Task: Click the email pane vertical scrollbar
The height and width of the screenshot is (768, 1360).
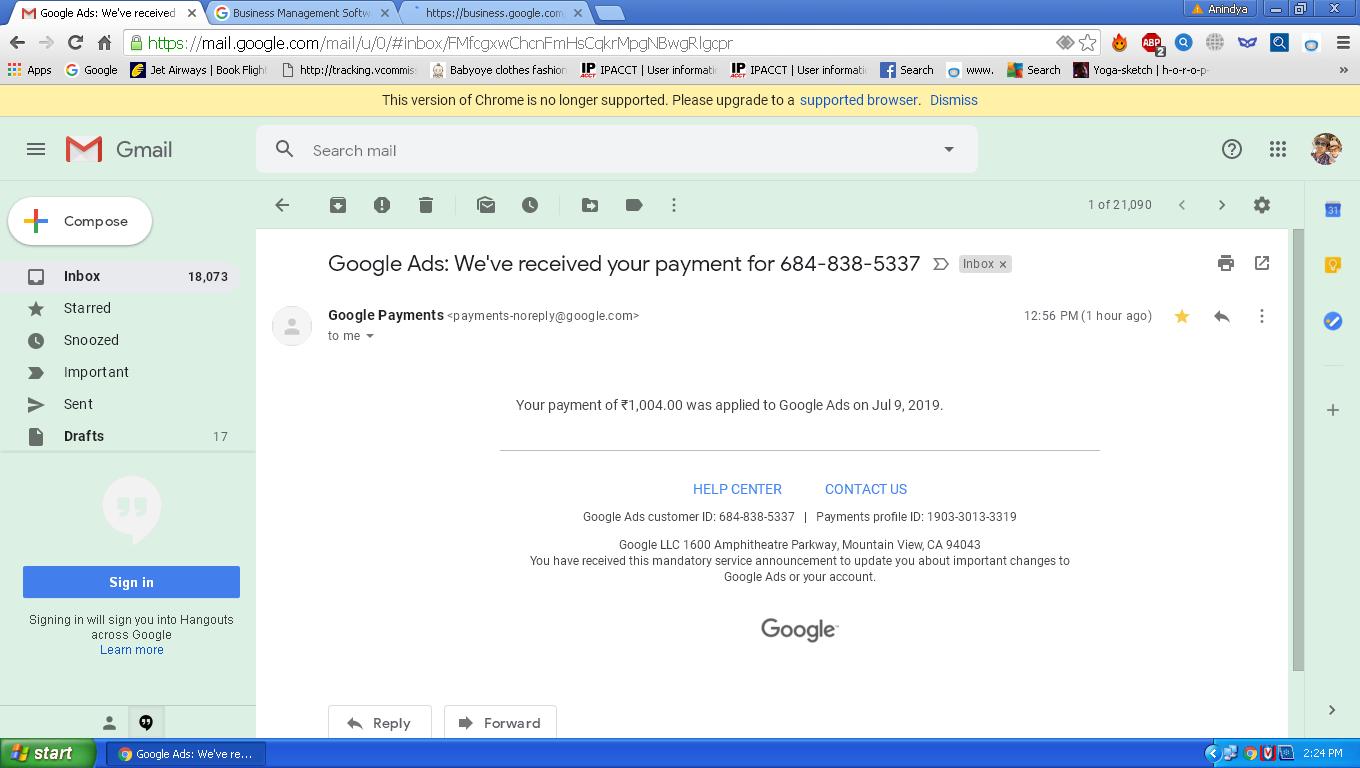Action: (1298, 450)
